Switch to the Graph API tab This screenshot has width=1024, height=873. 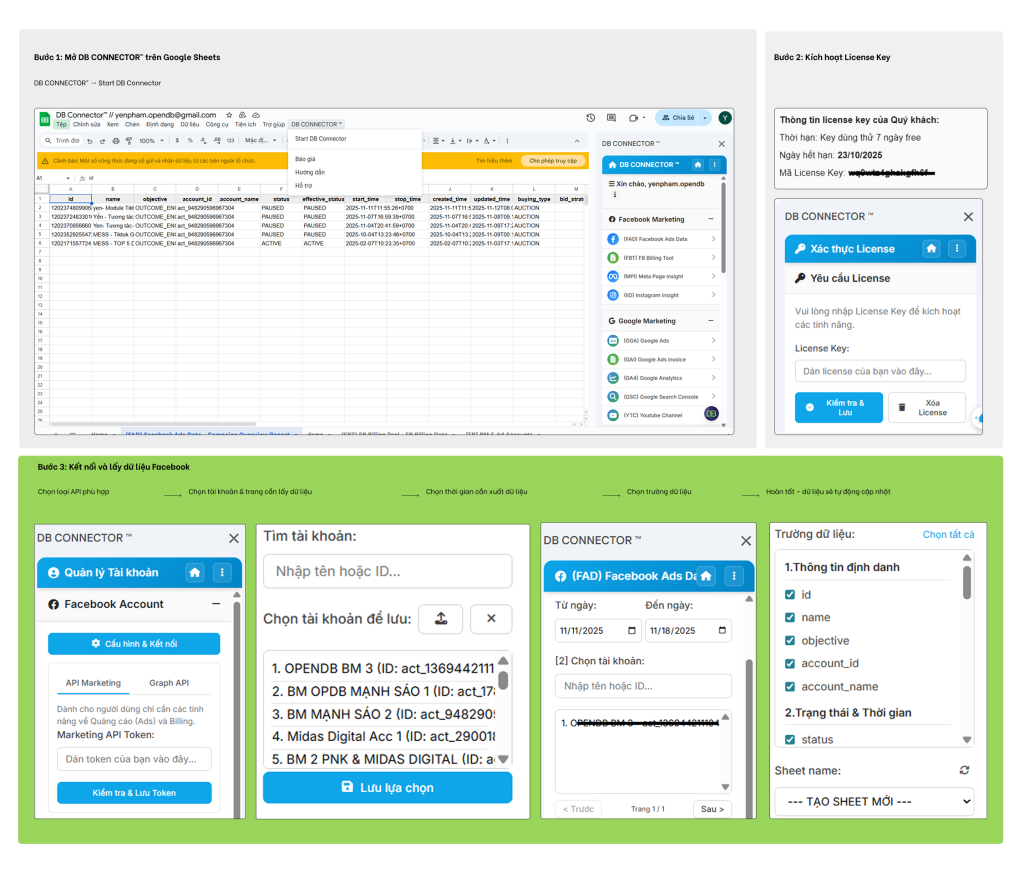coord(169,683)
